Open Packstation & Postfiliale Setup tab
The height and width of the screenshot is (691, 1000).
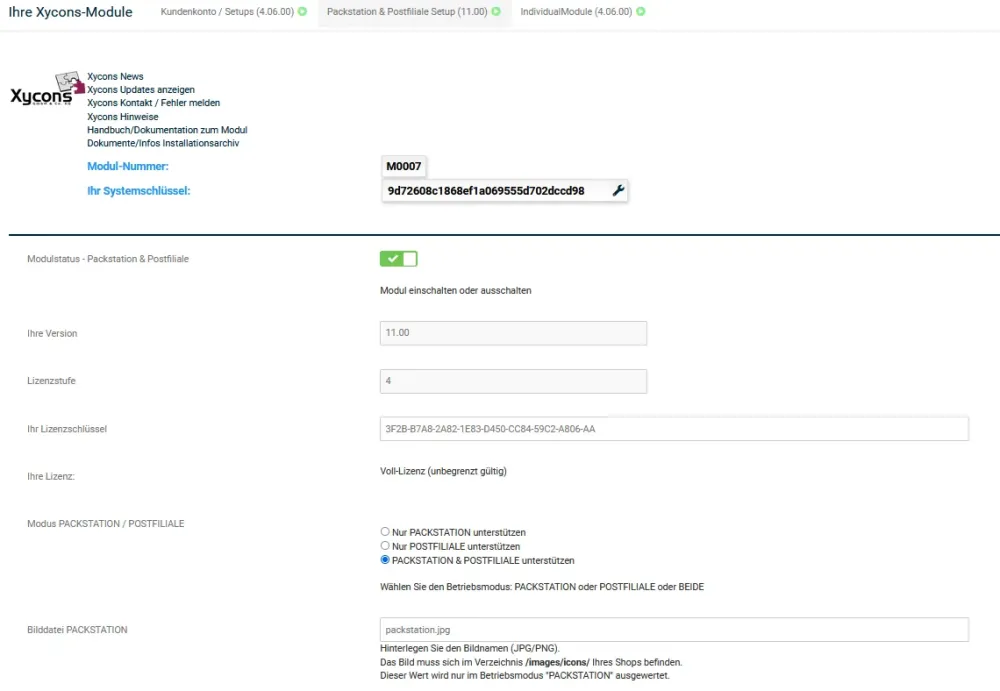pyautogui.click(x=413, y=11)
